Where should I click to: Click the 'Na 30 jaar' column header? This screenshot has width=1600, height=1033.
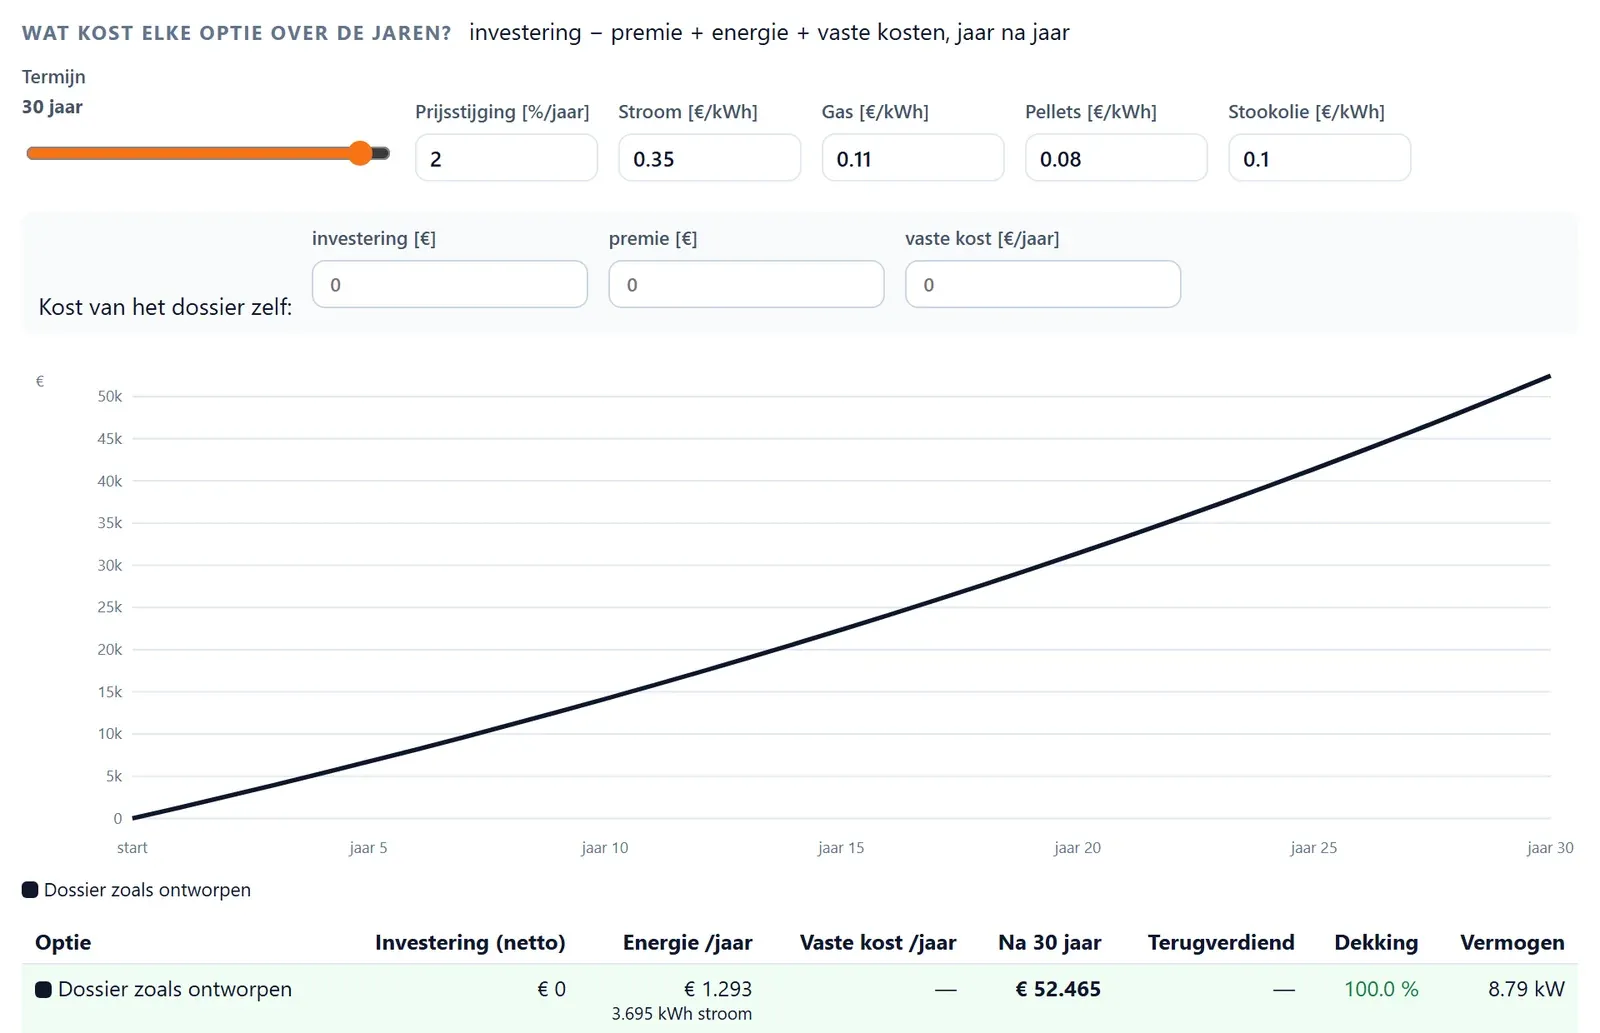click(1049, 942)
